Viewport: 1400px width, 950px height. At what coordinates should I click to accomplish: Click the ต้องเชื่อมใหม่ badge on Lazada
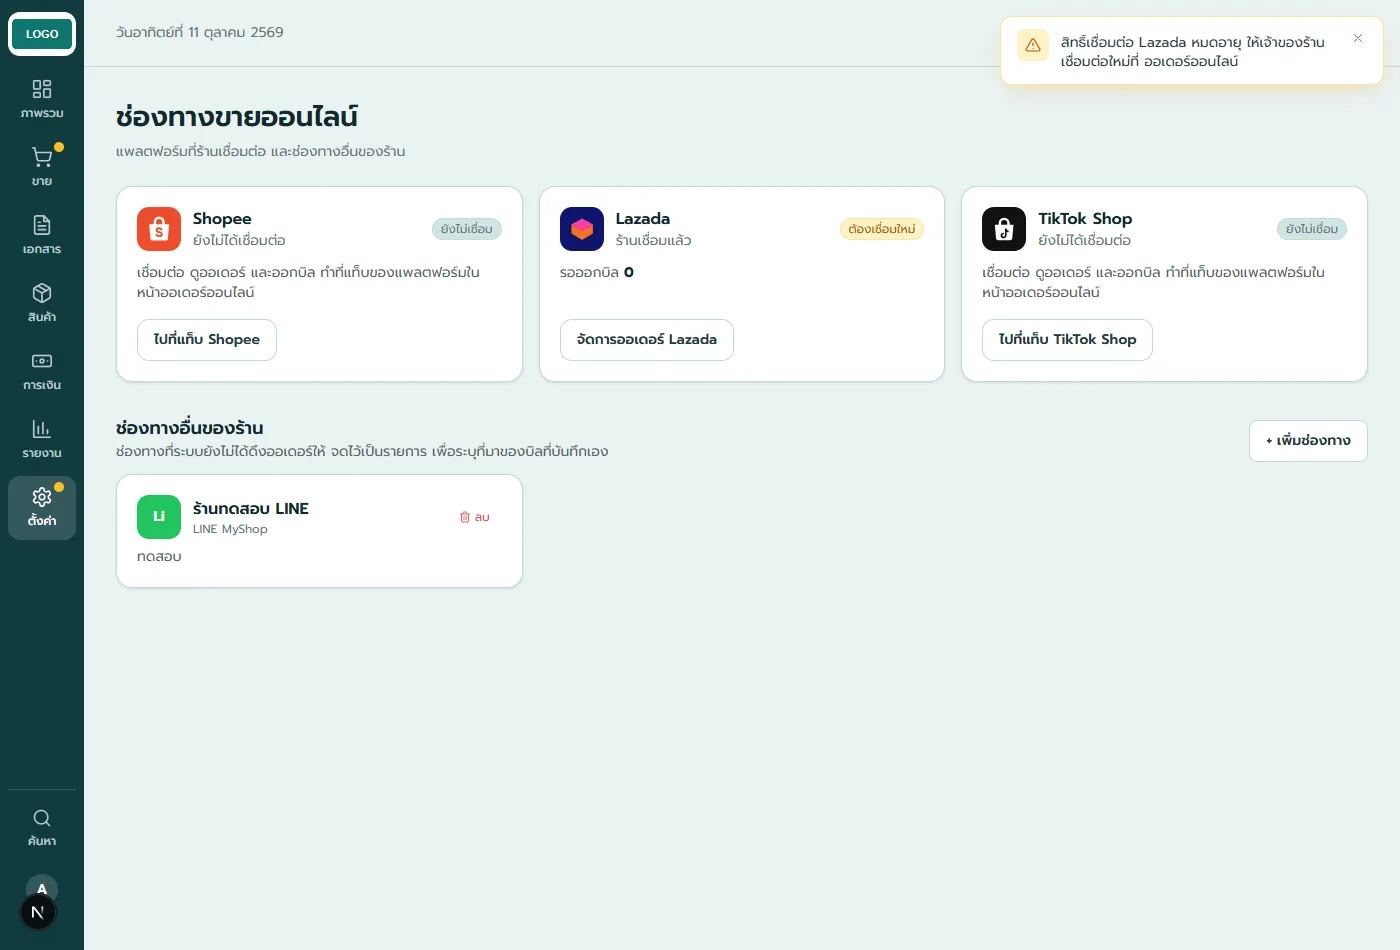tap(882, 229)
